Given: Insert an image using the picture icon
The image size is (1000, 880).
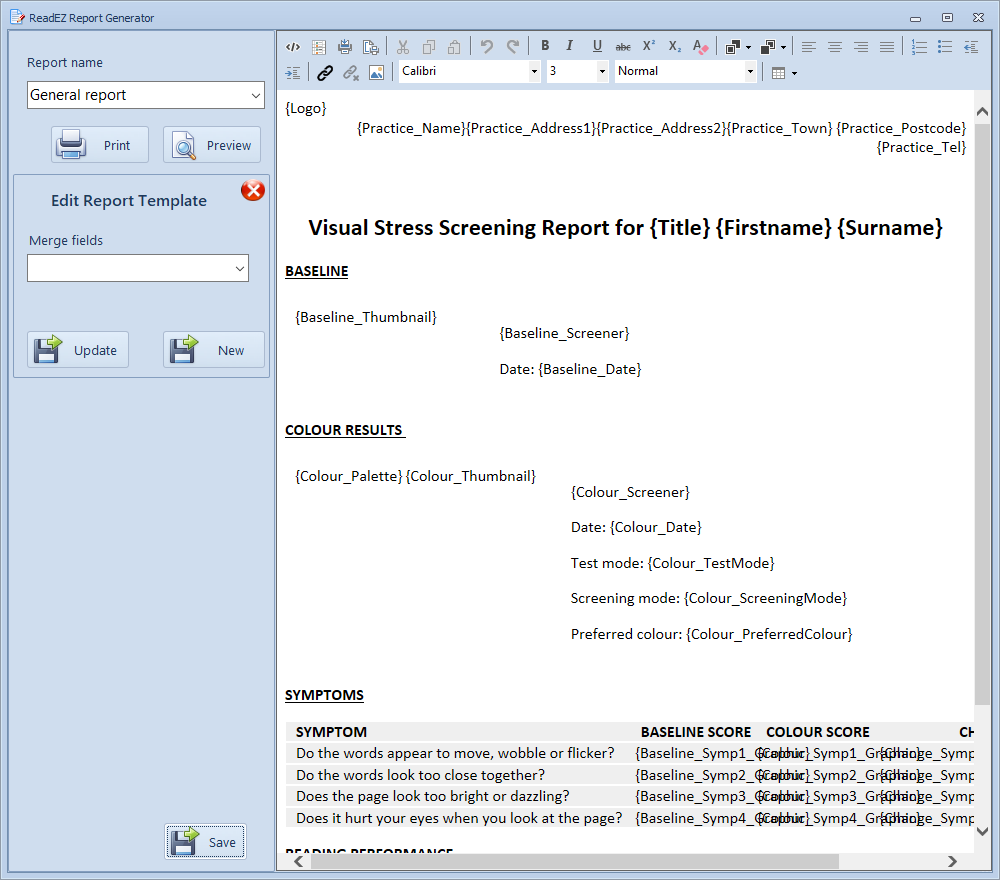Looking at the screenshot, I should [376, 72].
